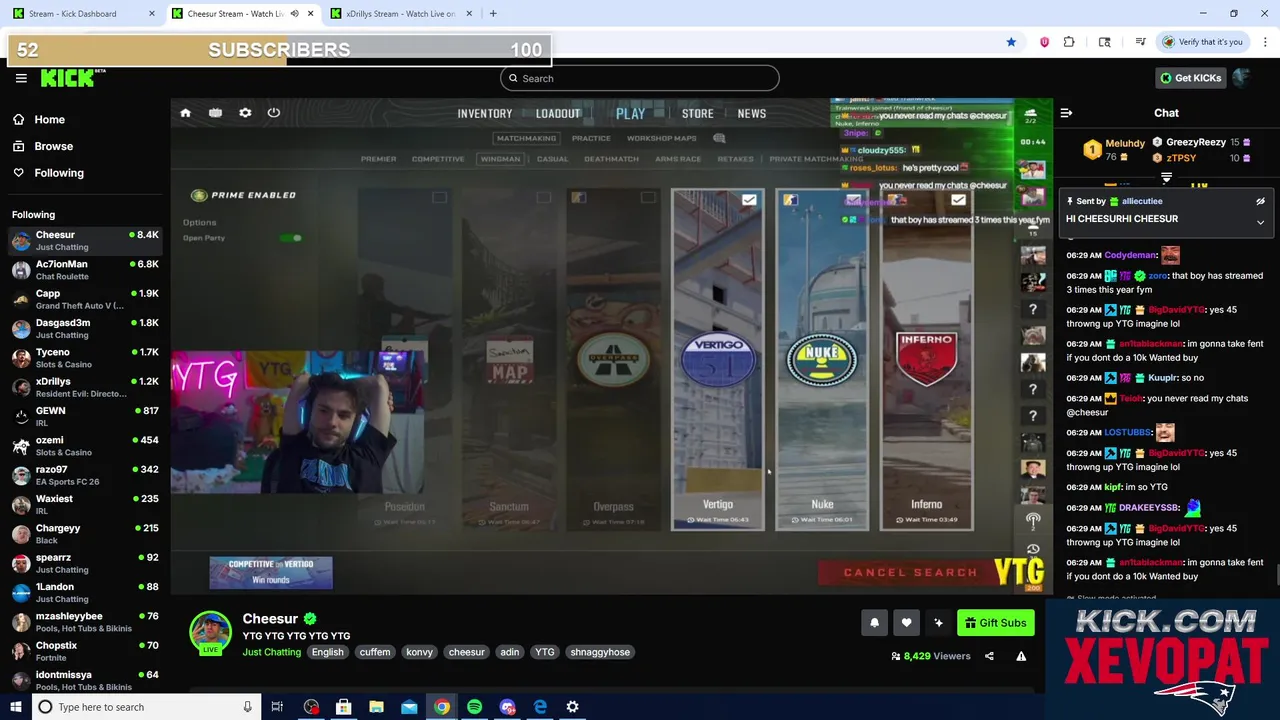Click the Verify that it's you button

tap(1202, 42)
